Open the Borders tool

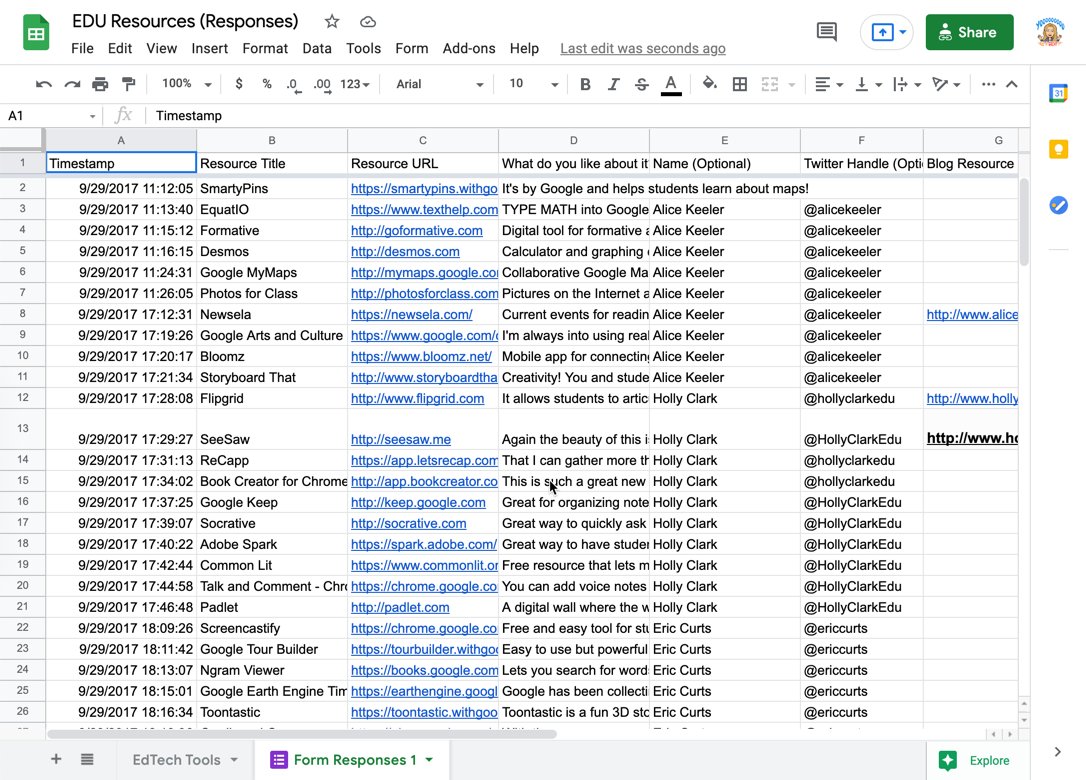point(740,84)
